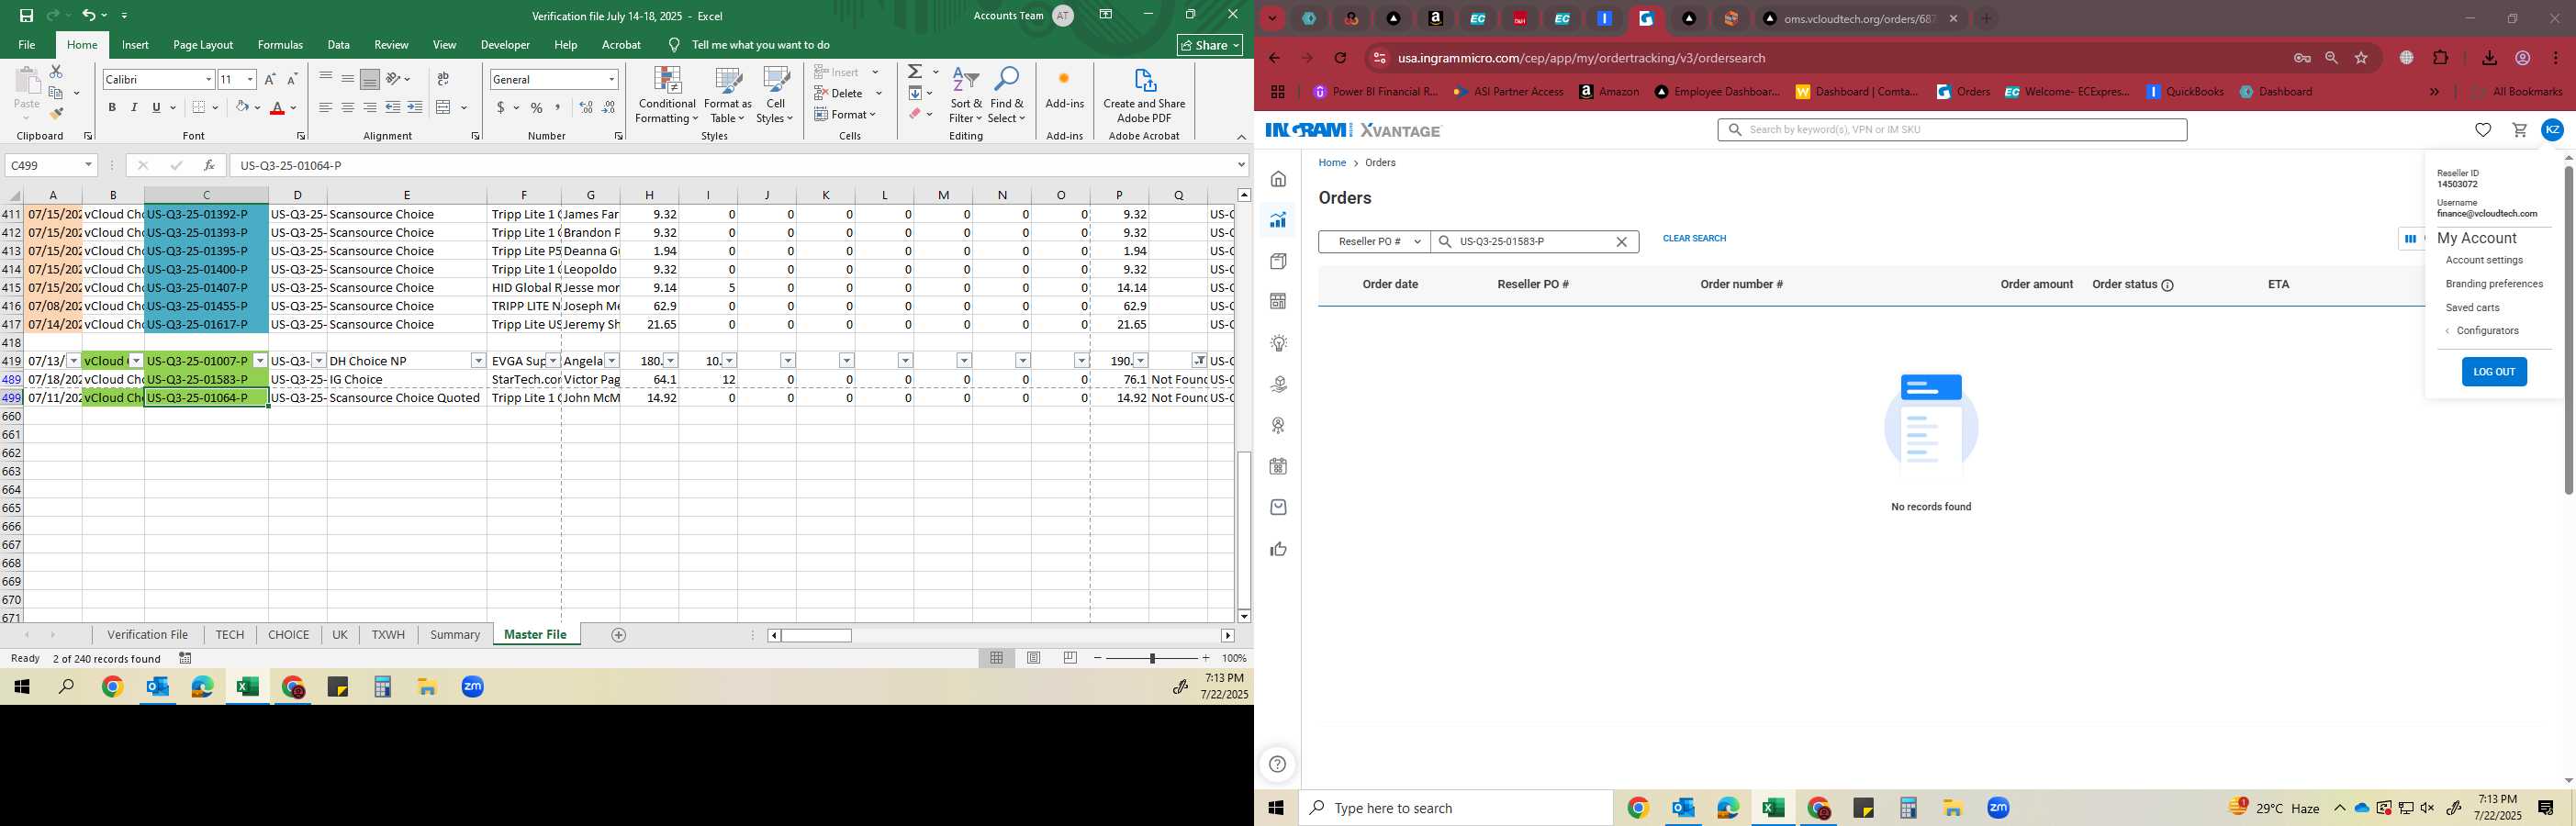Toggle Bold formatting in Excel ribbon

[112, 107]
